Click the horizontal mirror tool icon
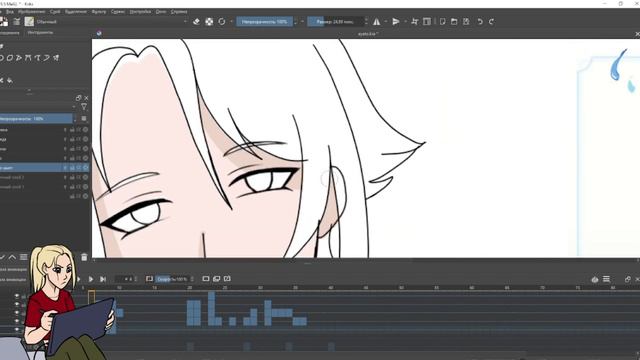The height and width of the screenshot is (360, 640). [376, 22]
